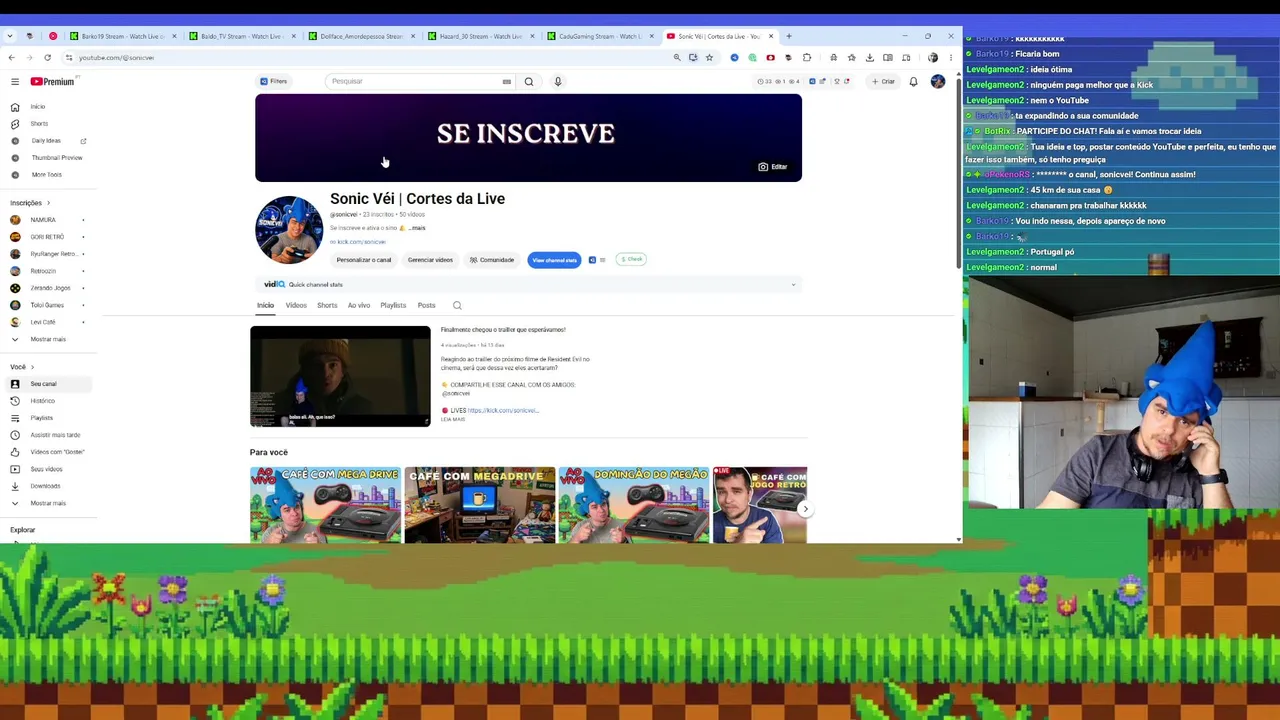The height and width of the screenshot is (720, 1280).
Task: Open the notifications bell
Action: tap(913, 81)
